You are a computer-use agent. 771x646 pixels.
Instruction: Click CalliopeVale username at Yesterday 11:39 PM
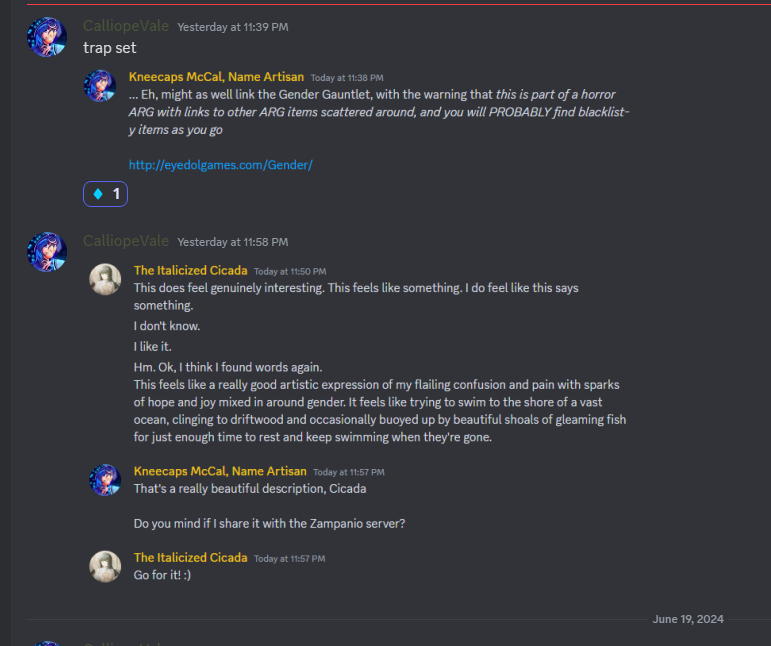click(x=126, y=26)
